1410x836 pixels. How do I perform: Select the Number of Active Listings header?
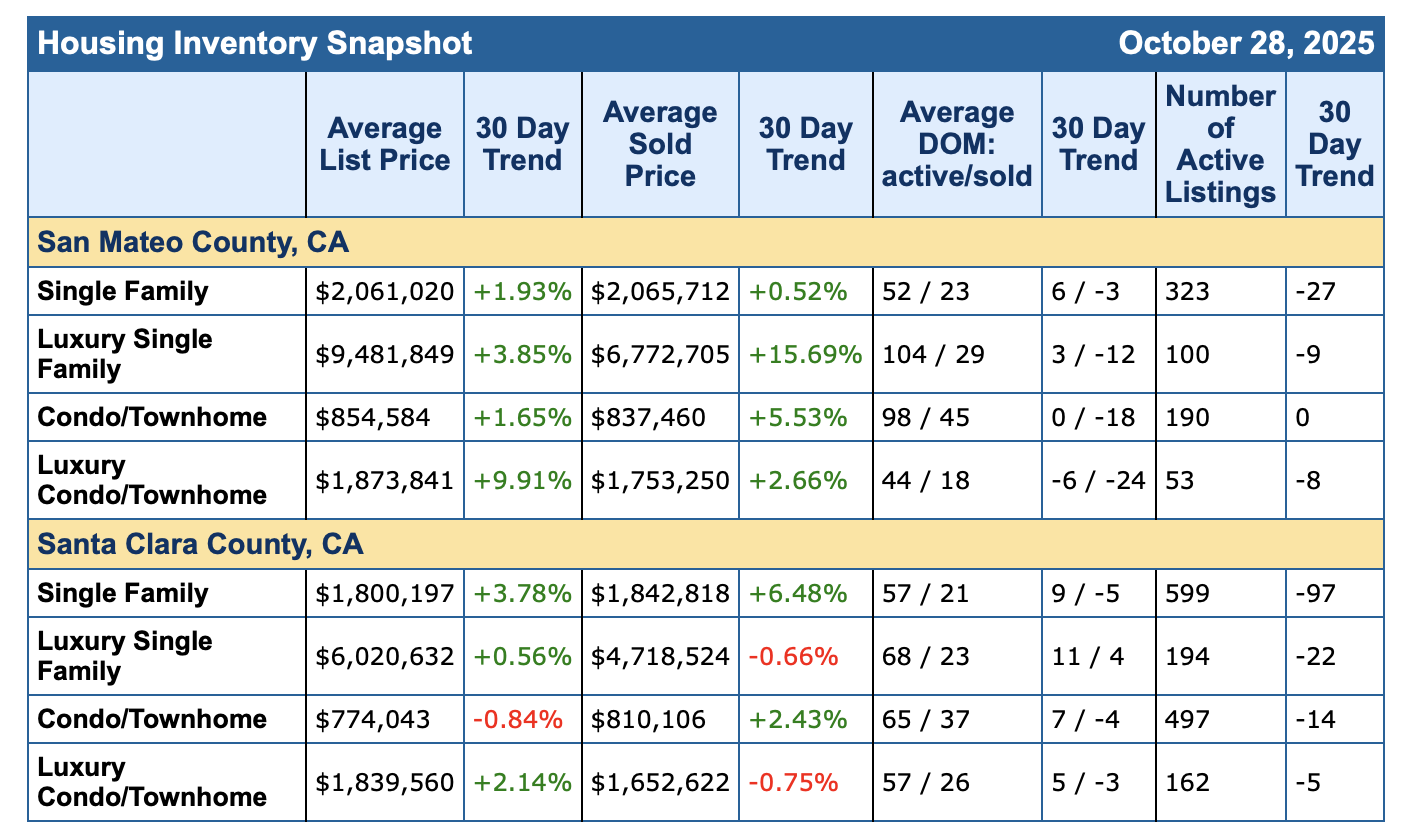1220,144
